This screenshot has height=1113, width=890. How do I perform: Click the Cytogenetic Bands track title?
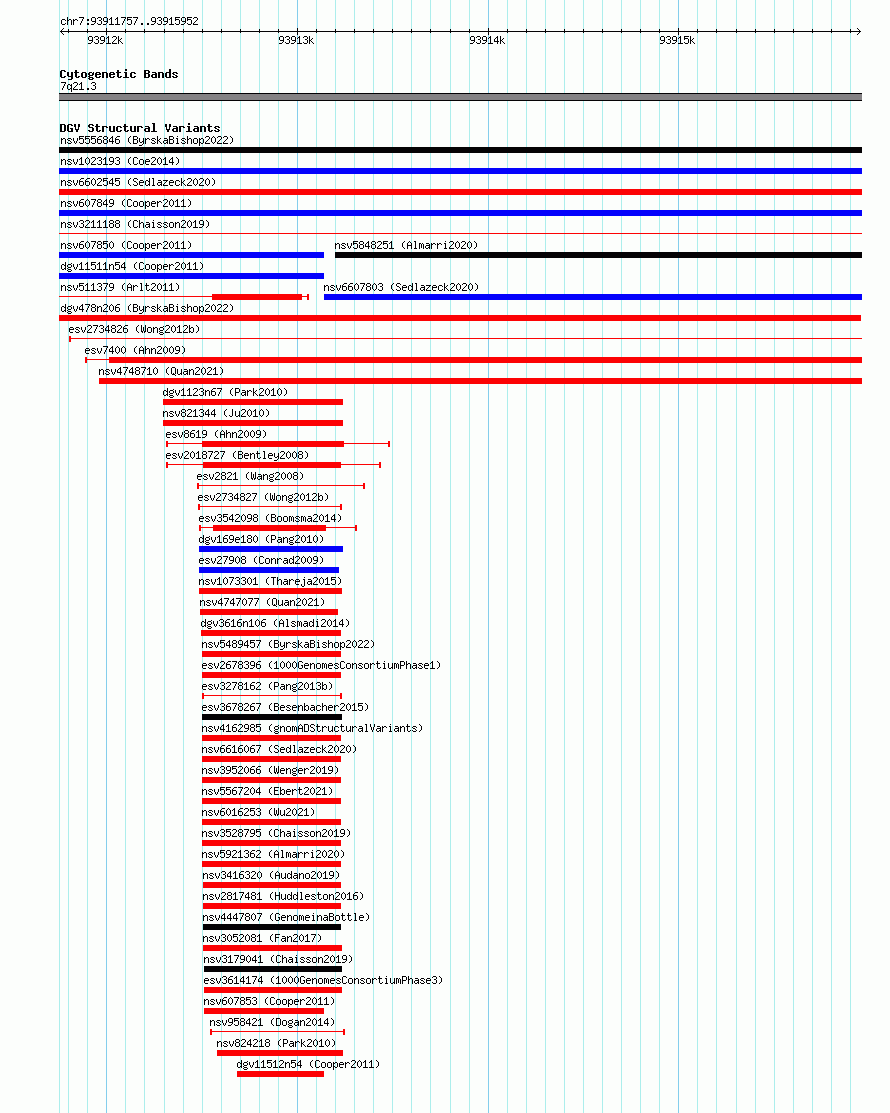pyautogui.click(x=119, y=74)
